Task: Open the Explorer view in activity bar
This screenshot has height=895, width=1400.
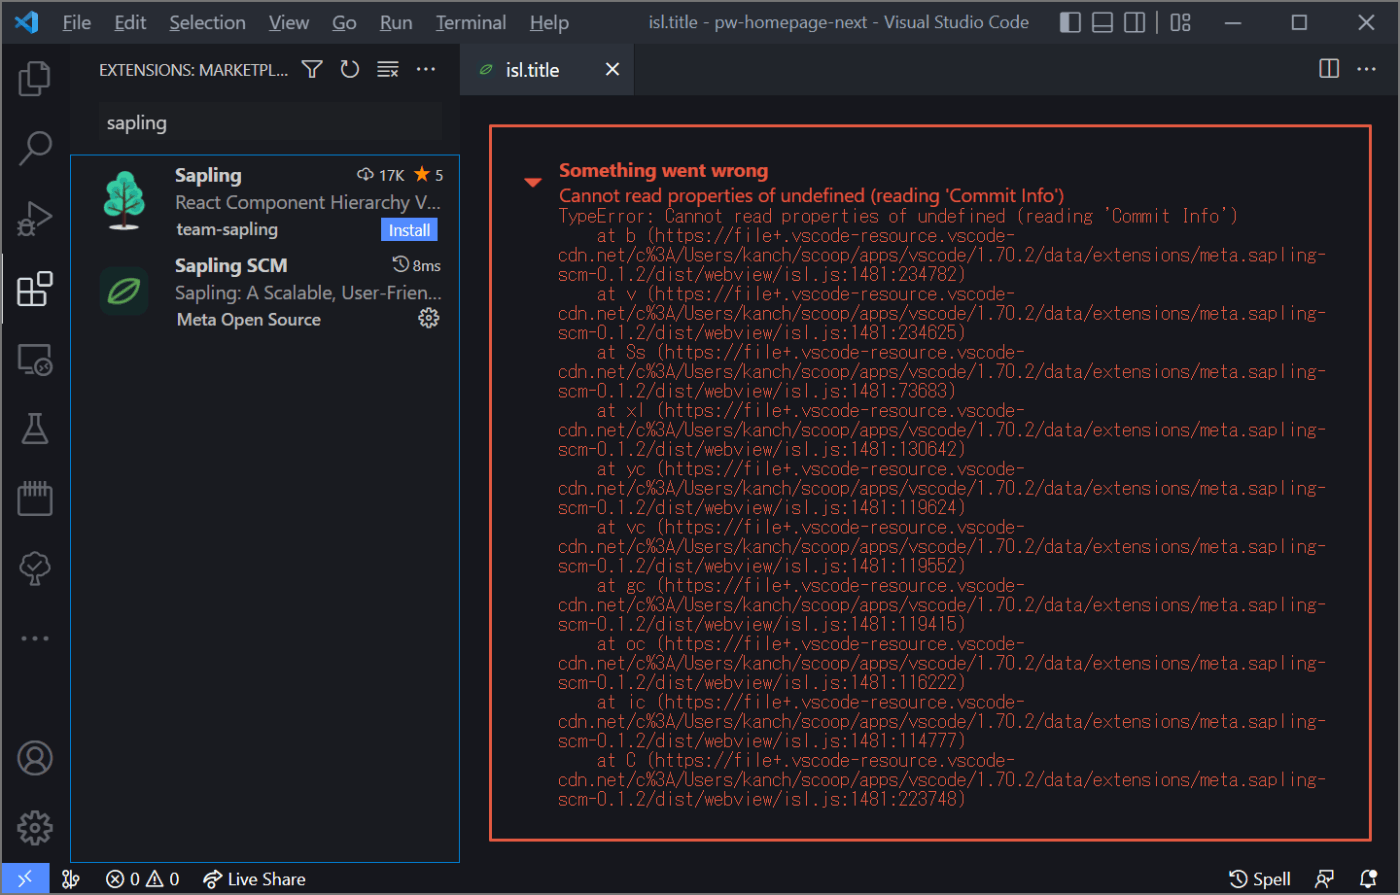Action: coord(35,79)
